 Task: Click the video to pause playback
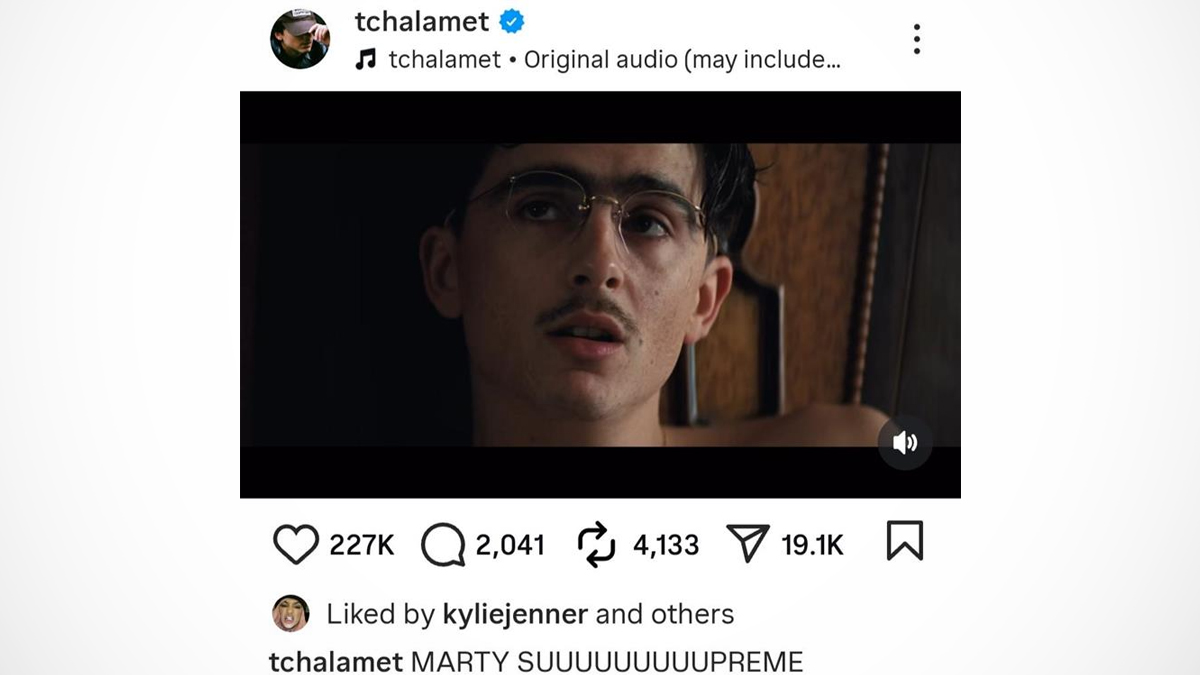600,294
